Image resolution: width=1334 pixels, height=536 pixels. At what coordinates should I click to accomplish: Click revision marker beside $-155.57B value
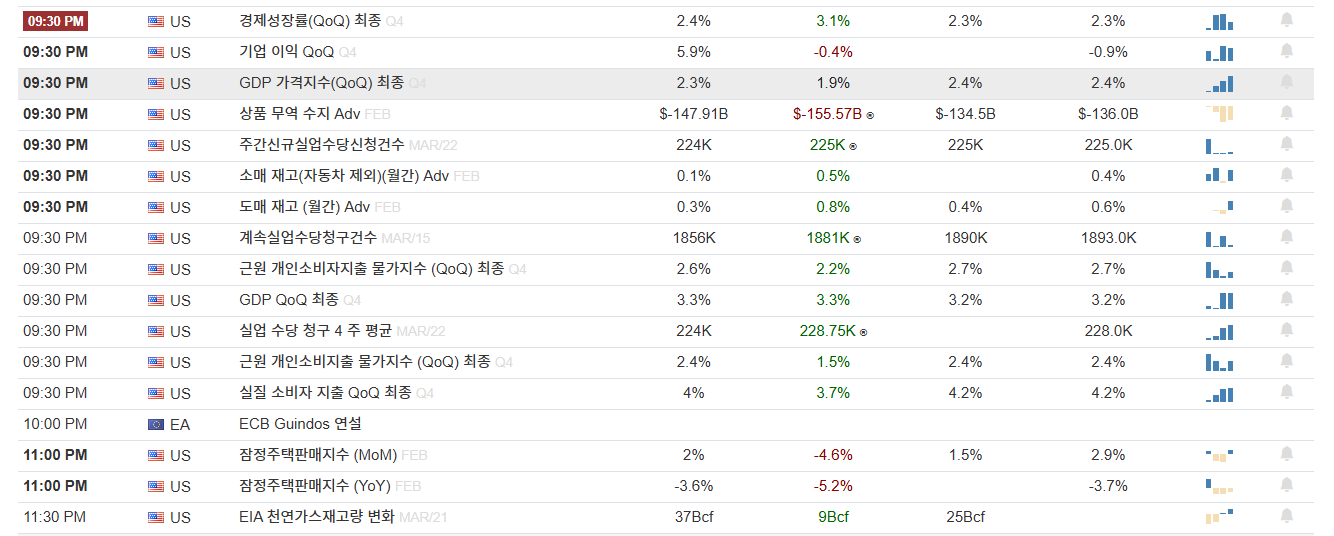(x=870, y=115)
